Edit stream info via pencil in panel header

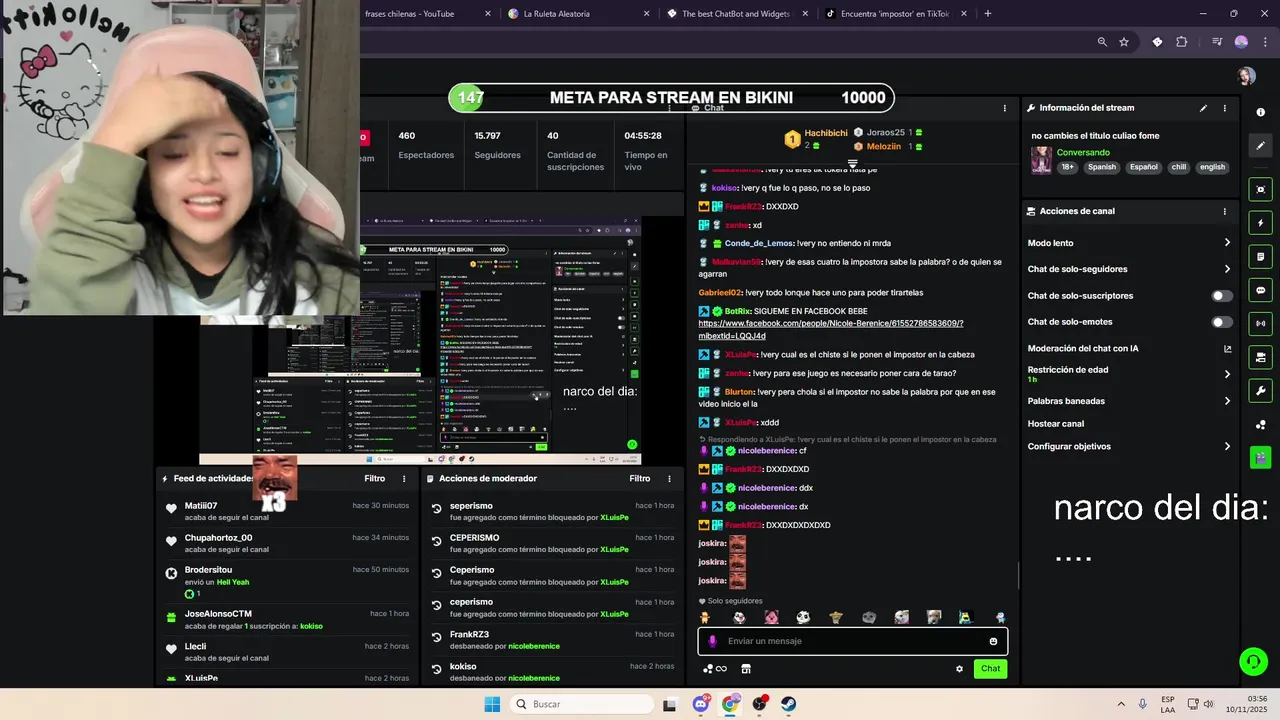click(x=1203, y=108)
